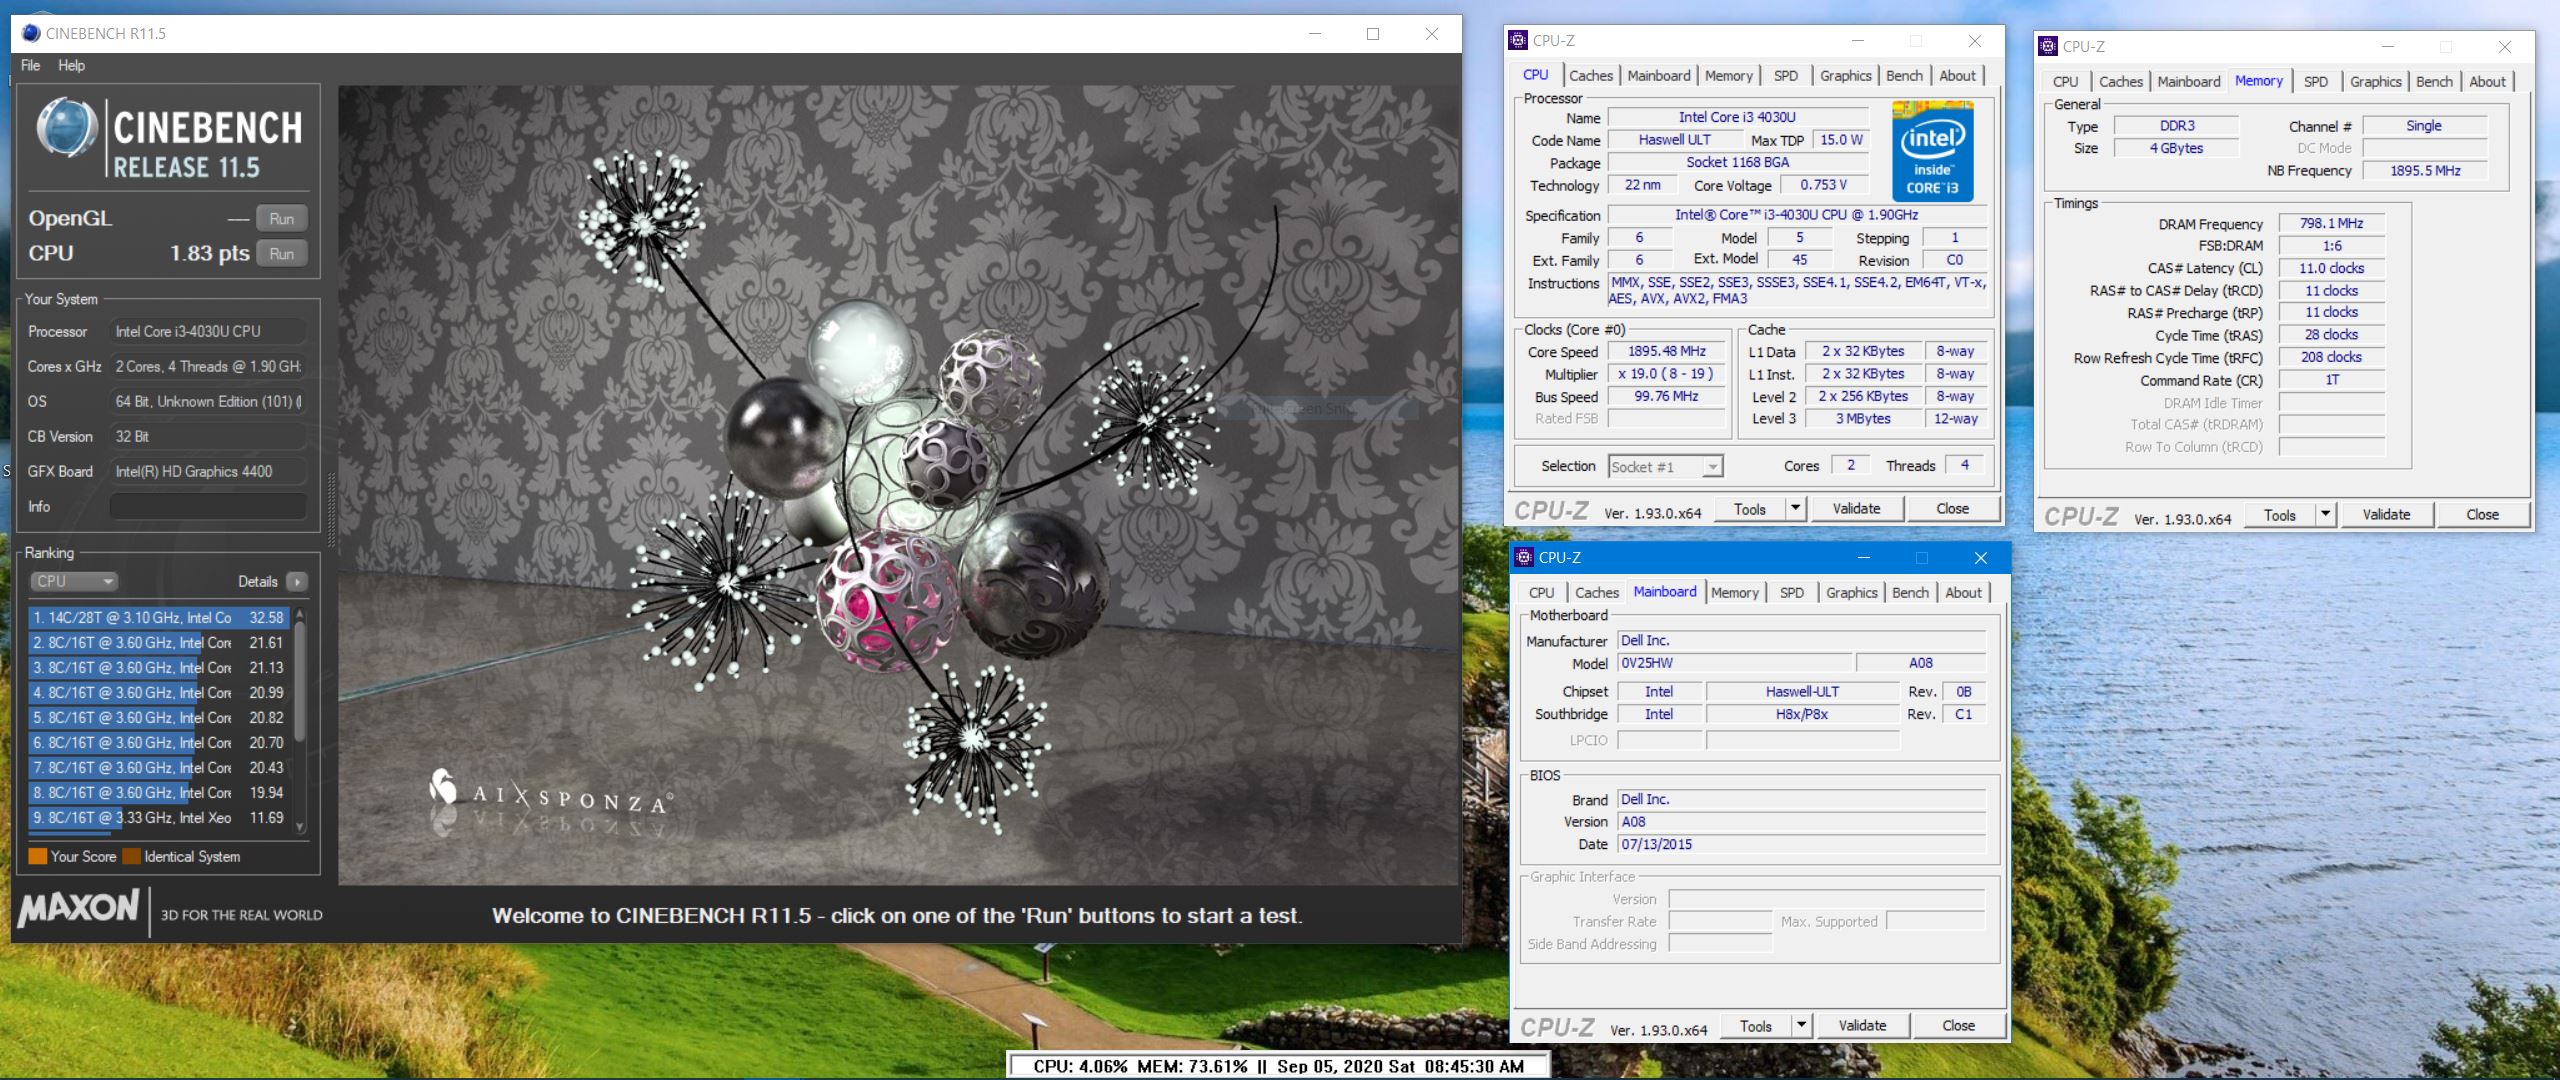Click the Identical System legend swatch
Image resolution: width=2560 pixels, height=1080 pixels.
132,856
